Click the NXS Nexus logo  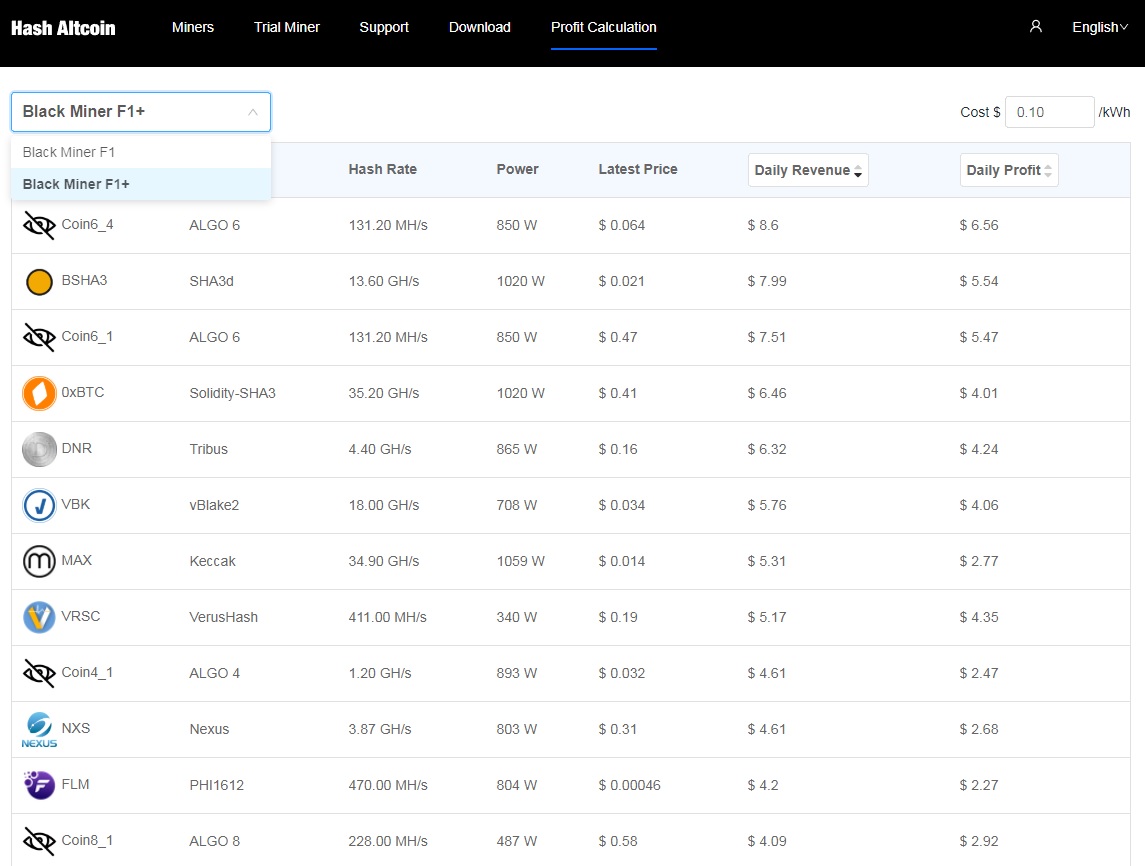pyautogui.click(x=39, y=730)
